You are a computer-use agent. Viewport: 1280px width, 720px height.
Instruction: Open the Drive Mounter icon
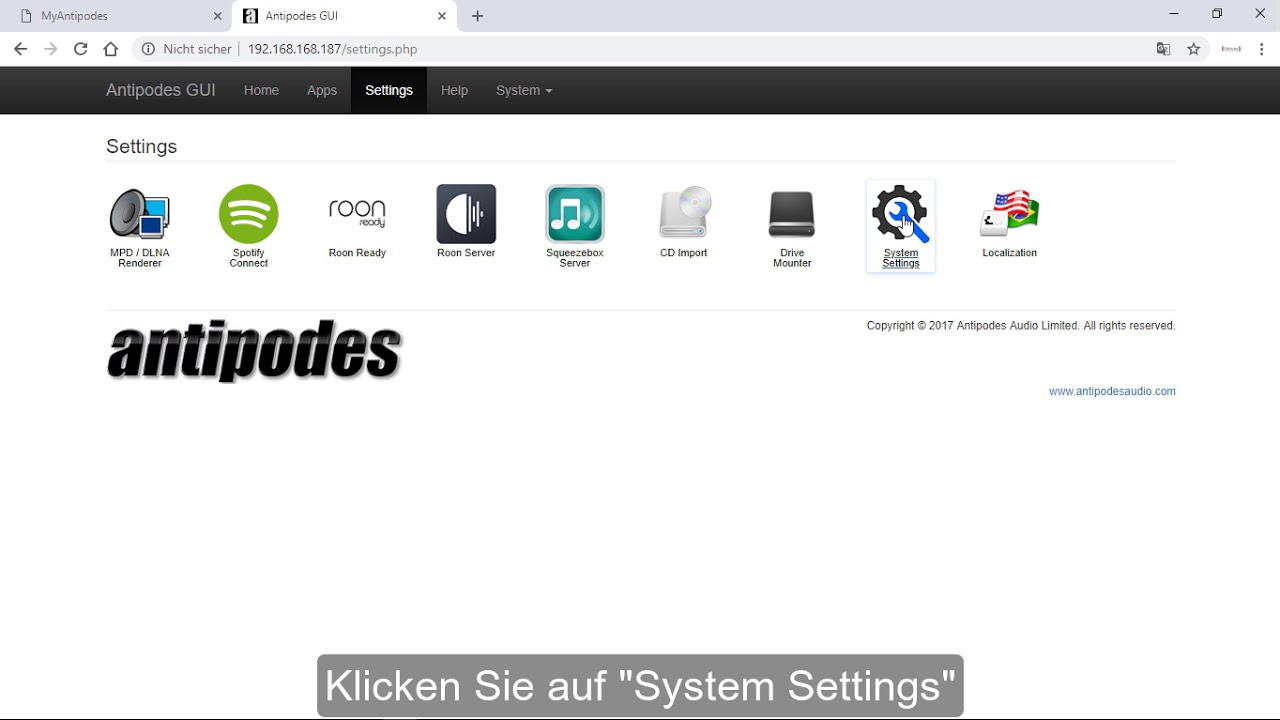(x=792, y=214)
